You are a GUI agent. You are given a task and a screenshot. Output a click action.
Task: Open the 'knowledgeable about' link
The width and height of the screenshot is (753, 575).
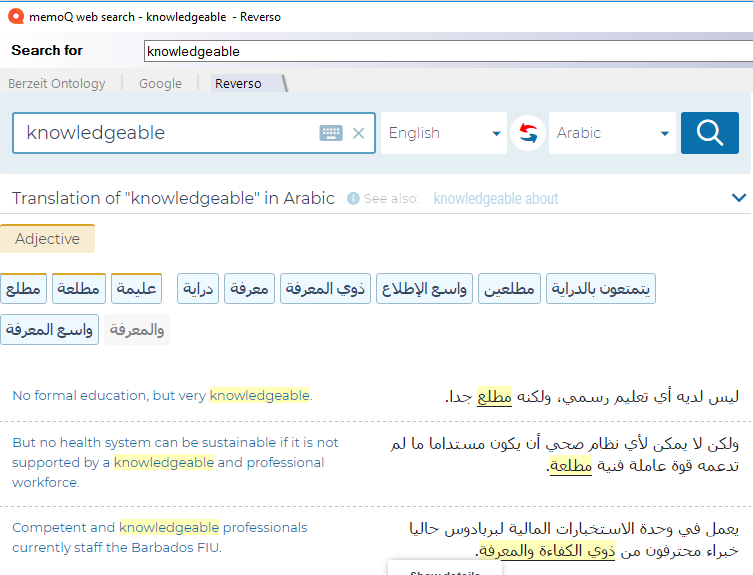click(496, 199)
